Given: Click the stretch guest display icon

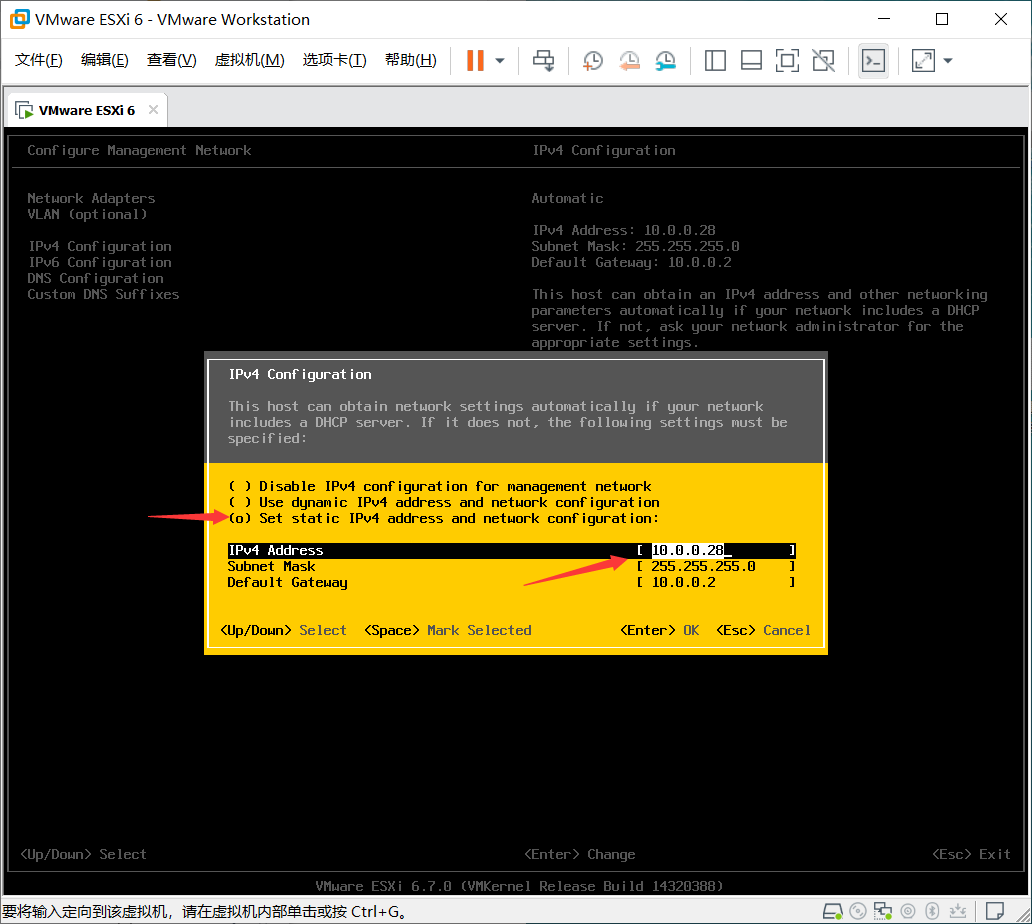Looking at the screenshot, I should 923,61.
